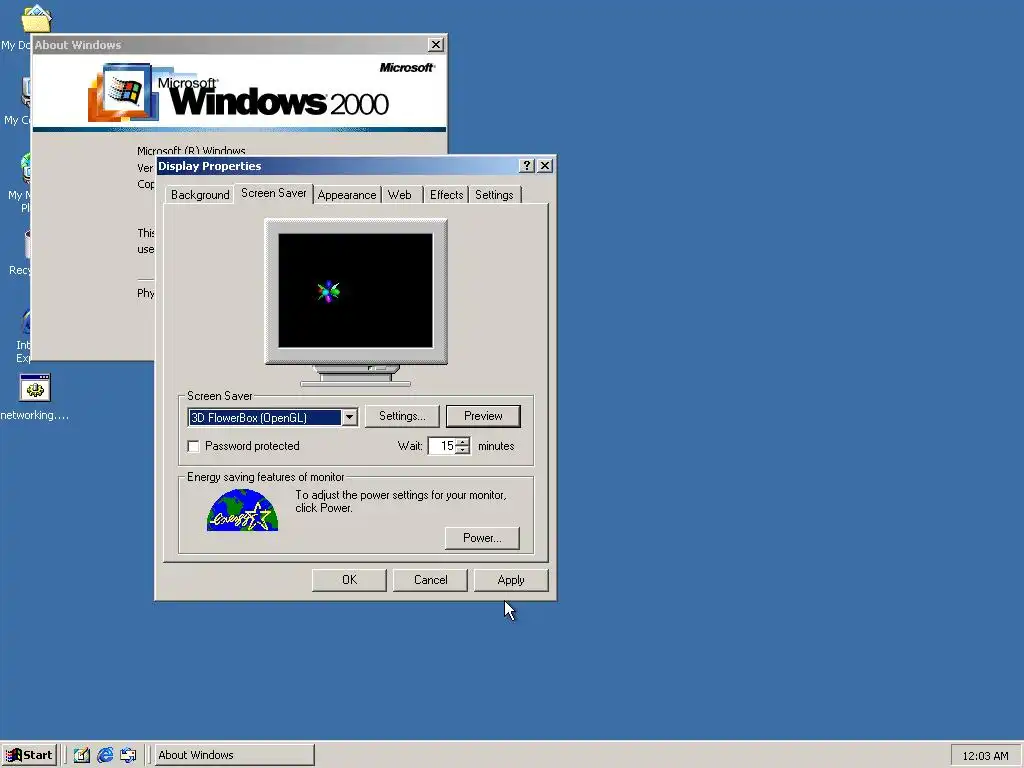Screen dimensions: 1024x768
Task: Confirm with the OK button
Action: (349, 580)
